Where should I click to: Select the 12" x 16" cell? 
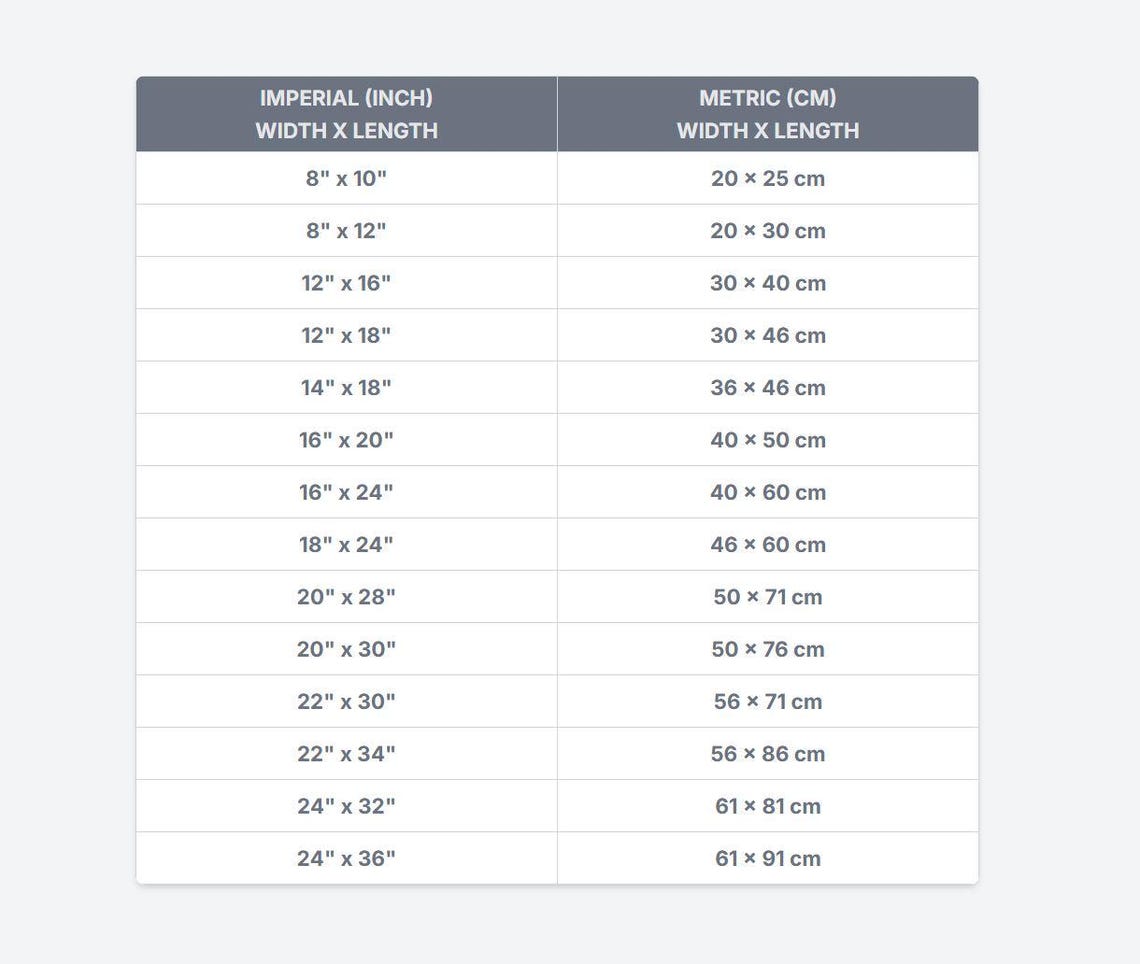[346, 283]
